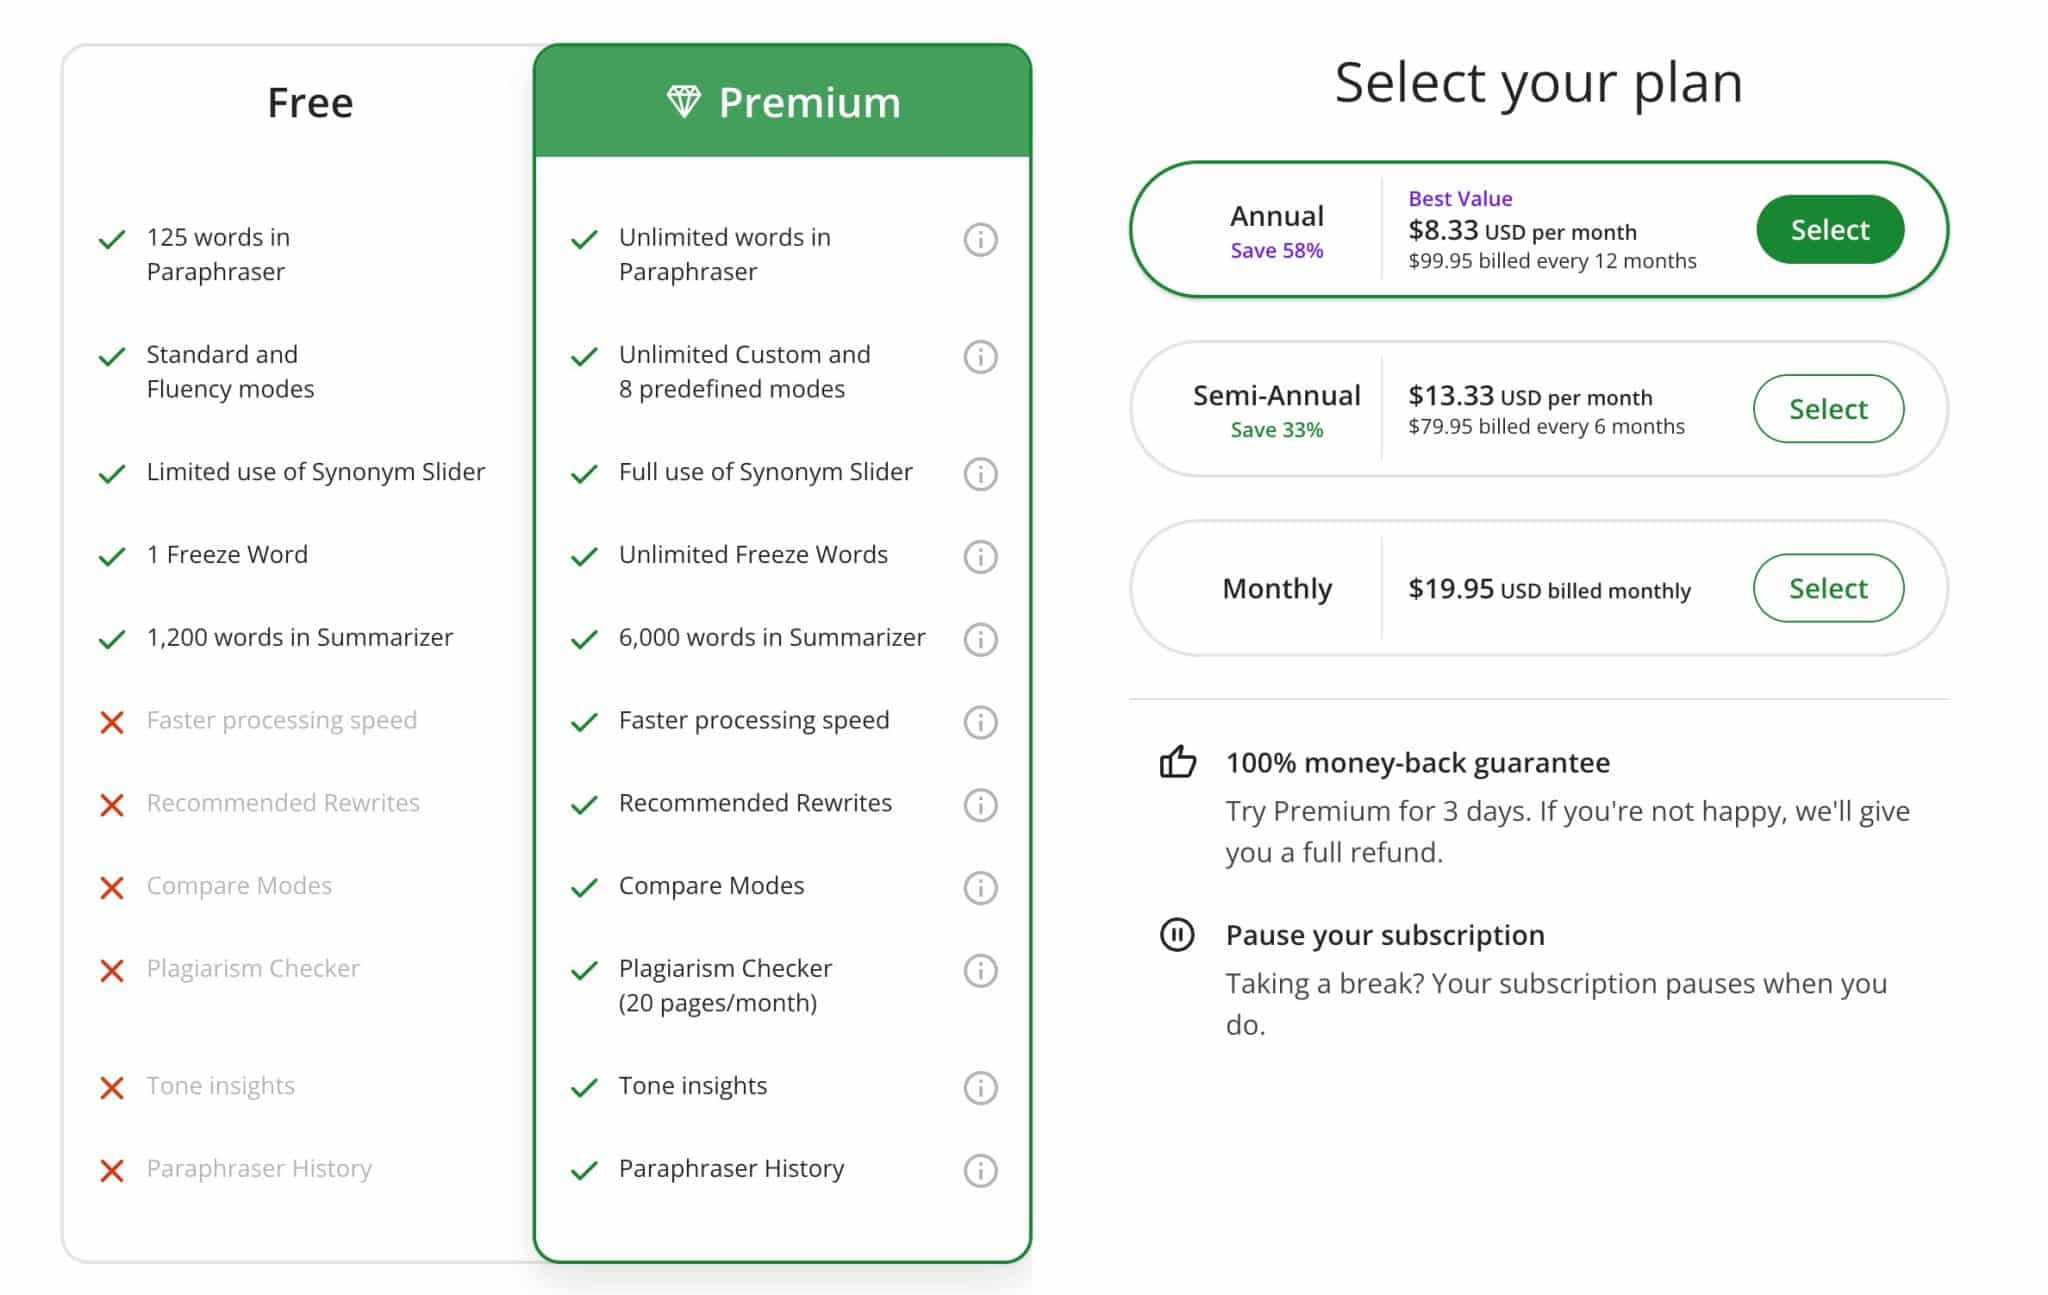Click the Free column header
Viewport: 2048px width, 1295px height.
coord(310,101)
